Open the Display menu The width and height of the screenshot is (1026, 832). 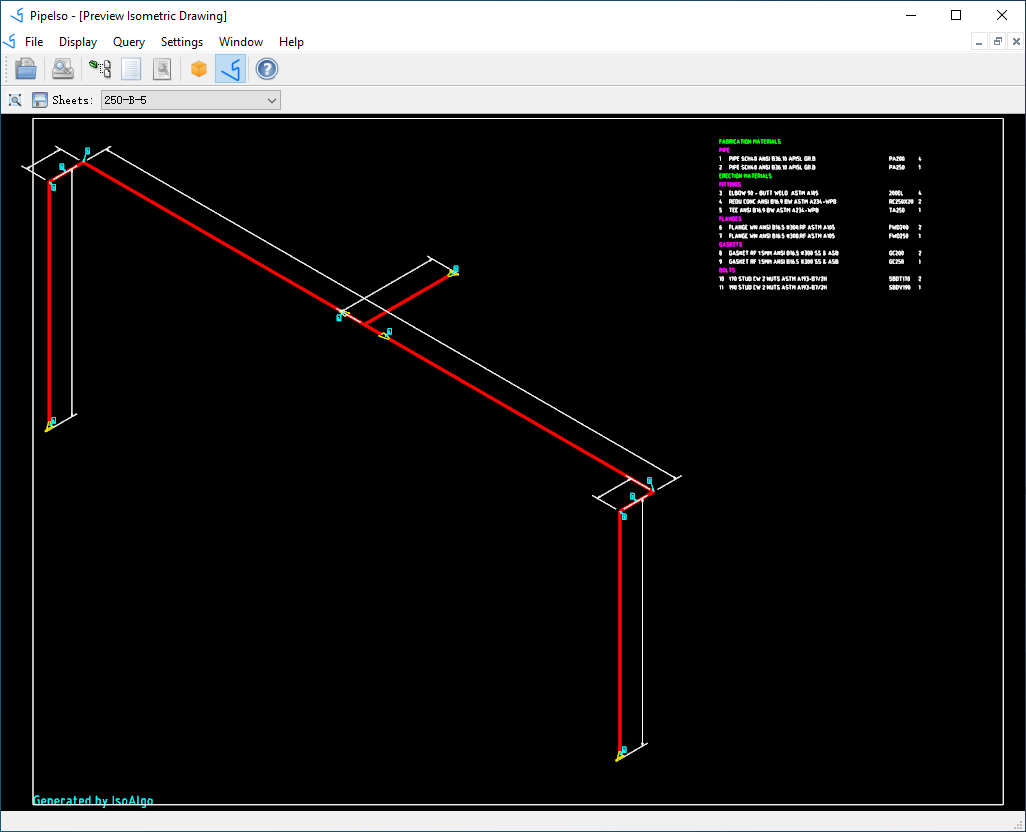tap(78, 42)
